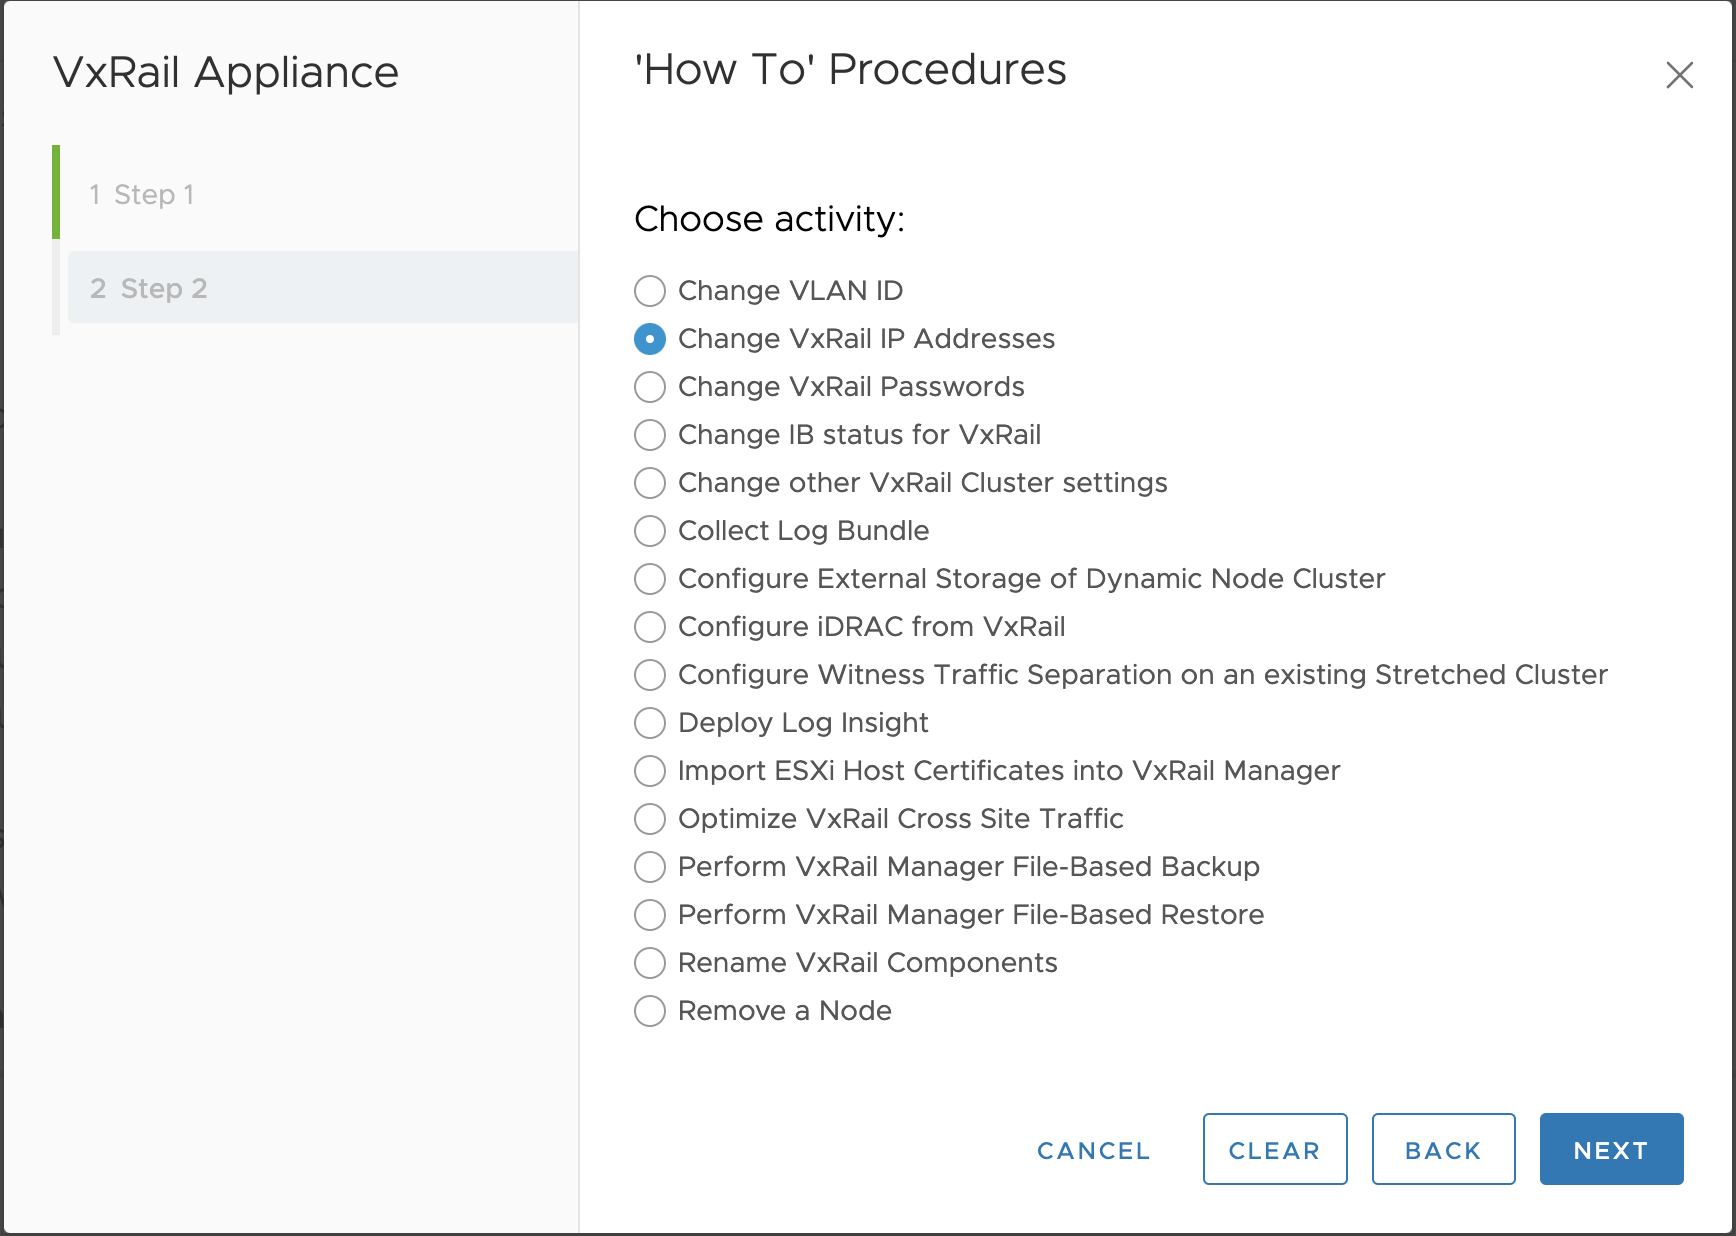Choose Rename VxRail Components activity
The height and width of the screenshot is (1236, 1736).
(x=650, y=963)
